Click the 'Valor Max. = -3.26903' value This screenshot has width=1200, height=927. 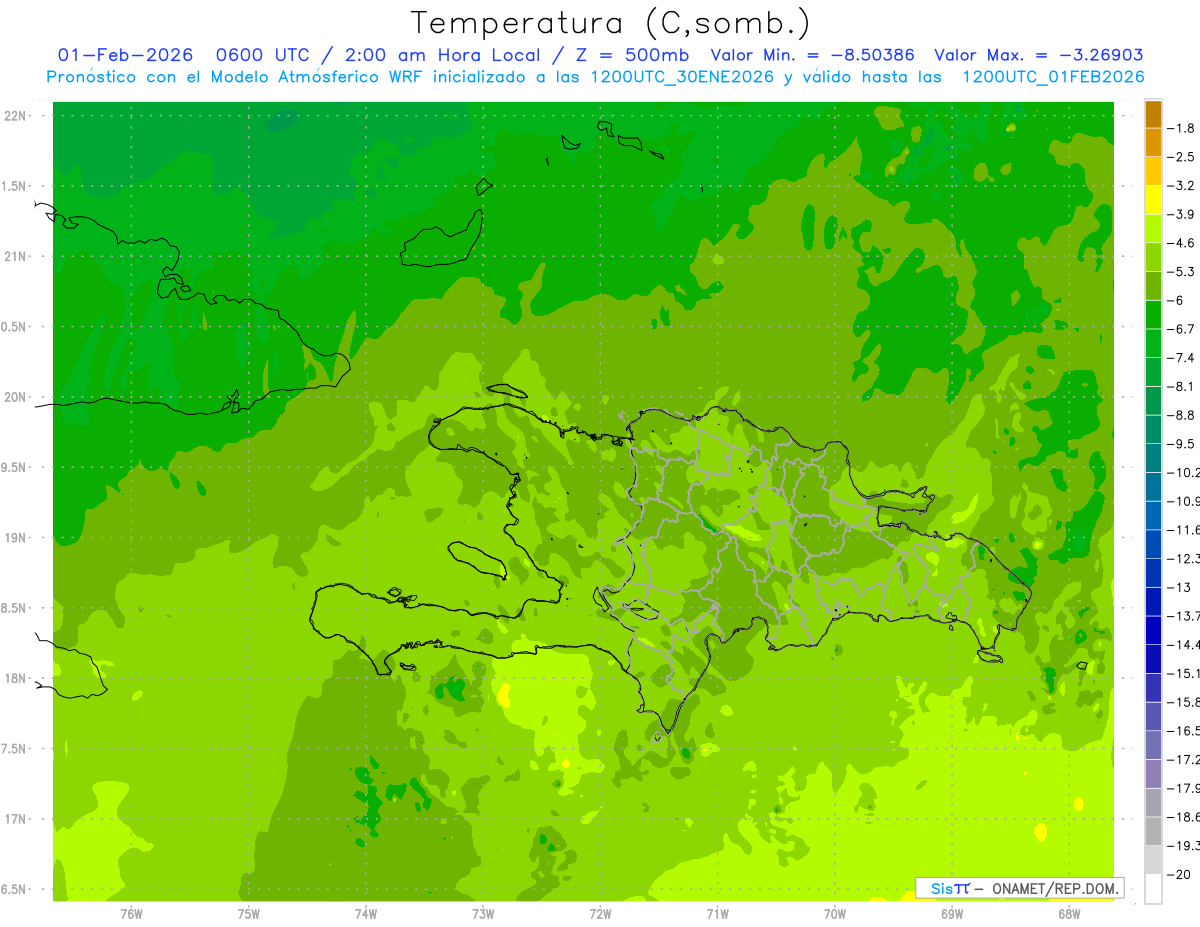pyautogui.click(x=1038, y=56)
